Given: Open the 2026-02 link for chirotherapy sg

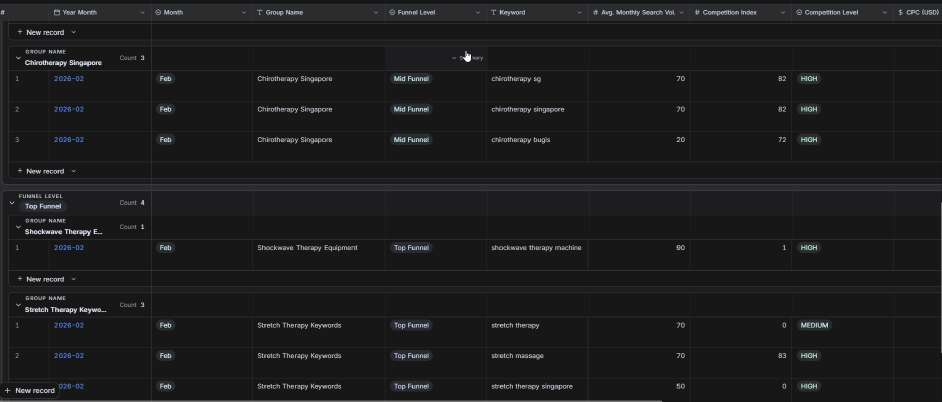Looking at the screenshot, I should click(x=69, y=79).
